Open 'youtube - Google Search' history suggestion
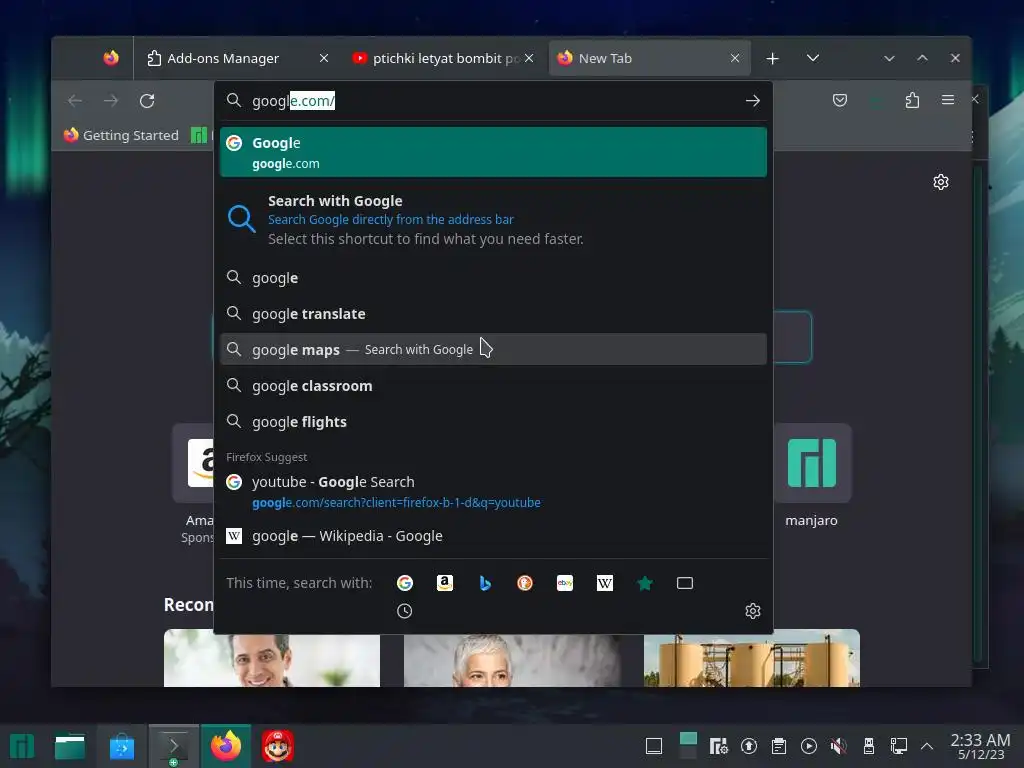The height and width of the screenshot is (768, 1024). click(493, 492)
